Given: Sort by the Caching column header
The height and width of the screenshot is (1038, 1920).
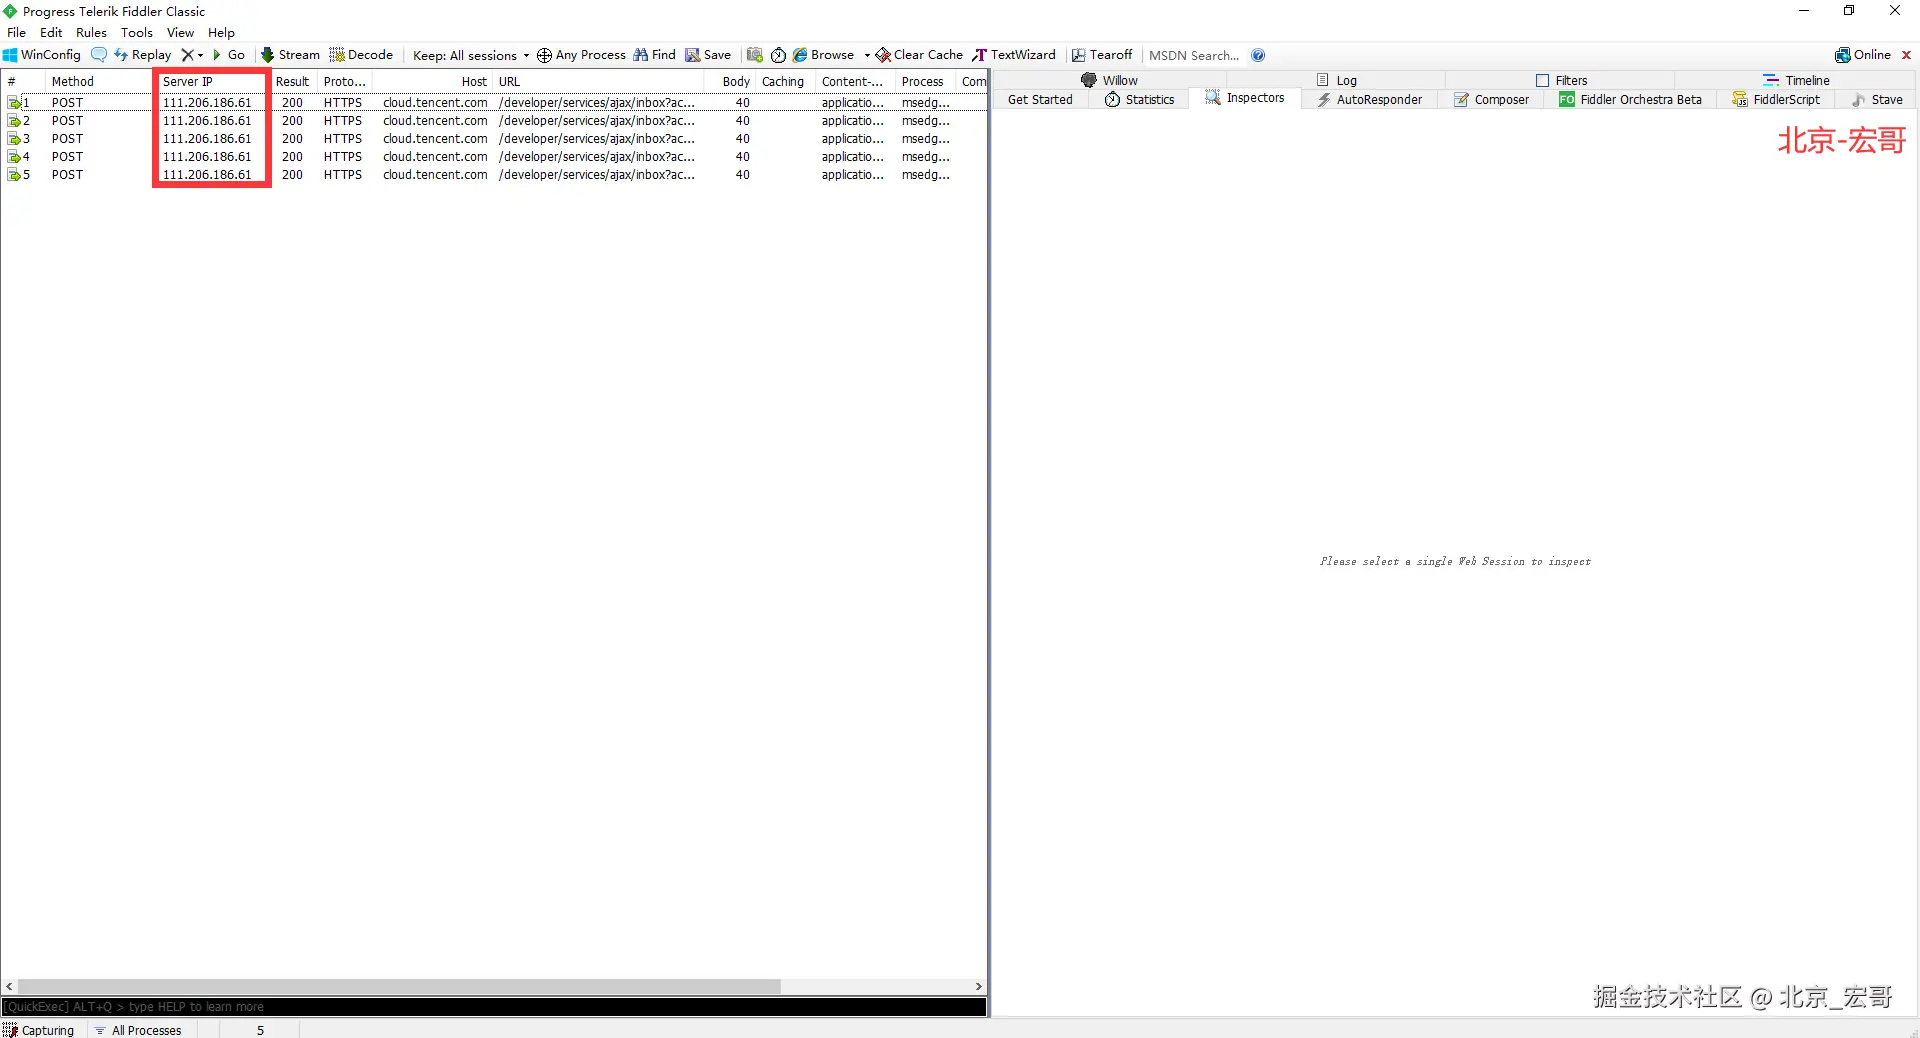Looking at the screenshot, I should (785, 81).
